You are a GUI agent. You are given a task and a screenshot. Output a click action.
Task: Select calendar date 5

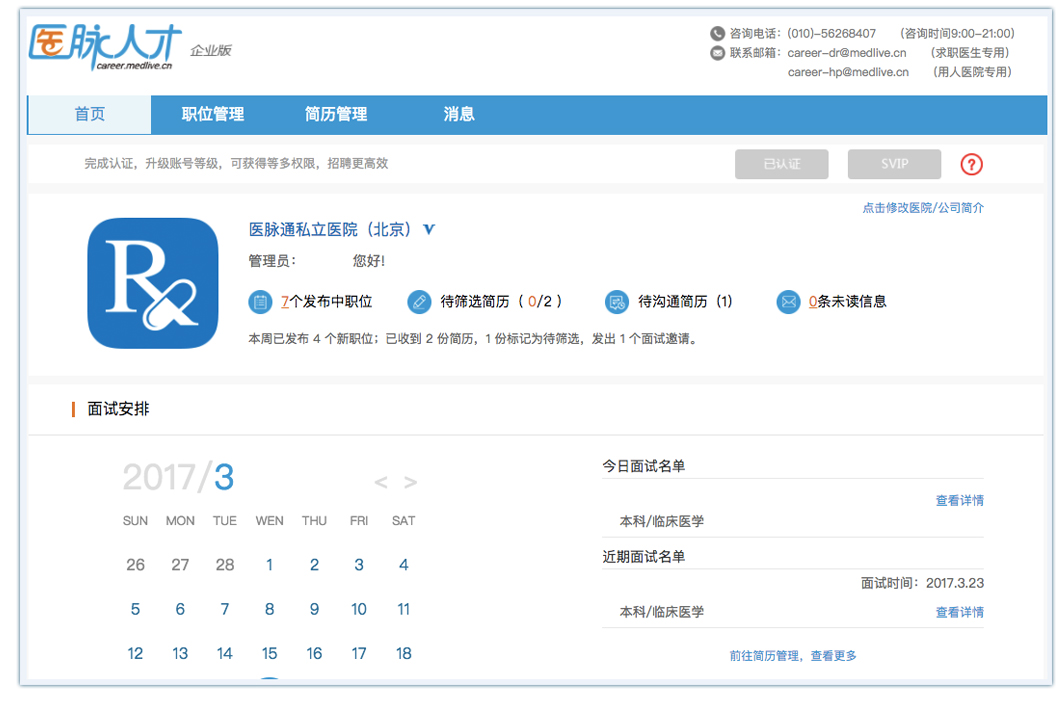pos(135,610)
